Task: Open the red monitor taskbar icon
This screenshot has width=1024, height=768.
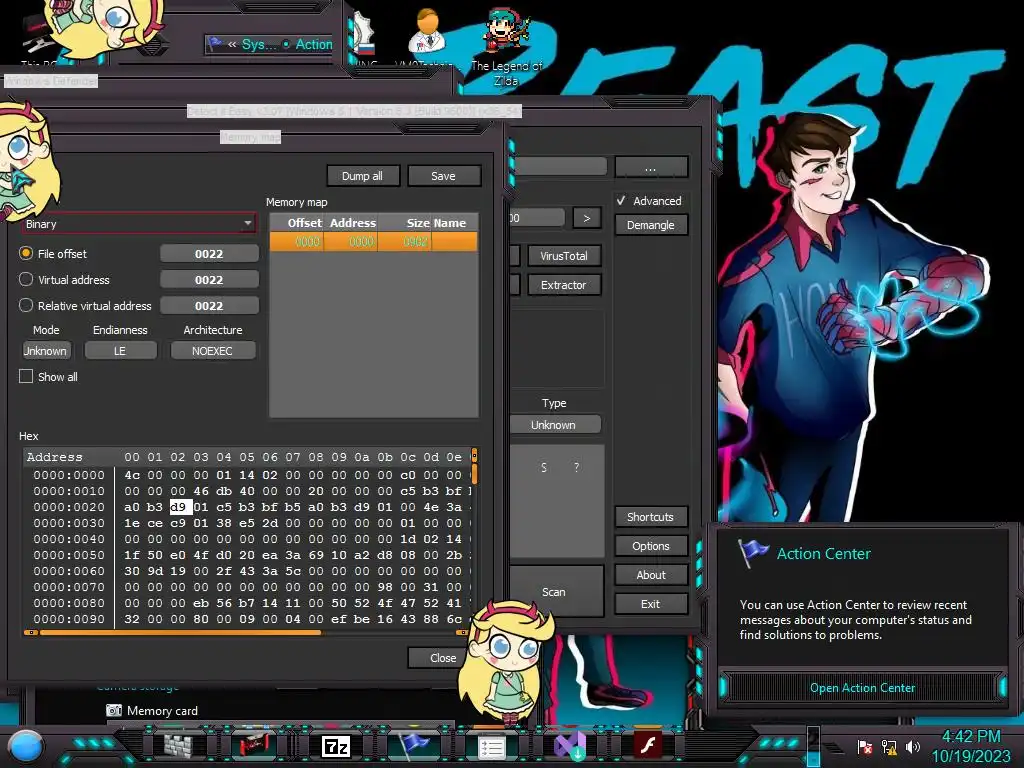Action: 255,745
